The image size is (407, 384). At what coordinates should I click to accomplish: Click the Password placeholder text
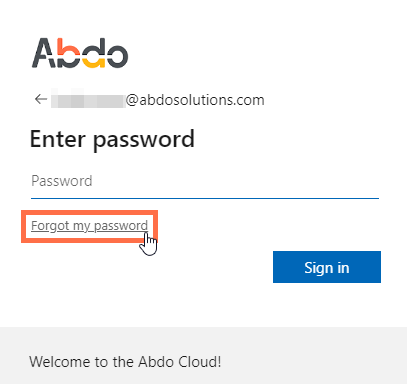[62, 181]
